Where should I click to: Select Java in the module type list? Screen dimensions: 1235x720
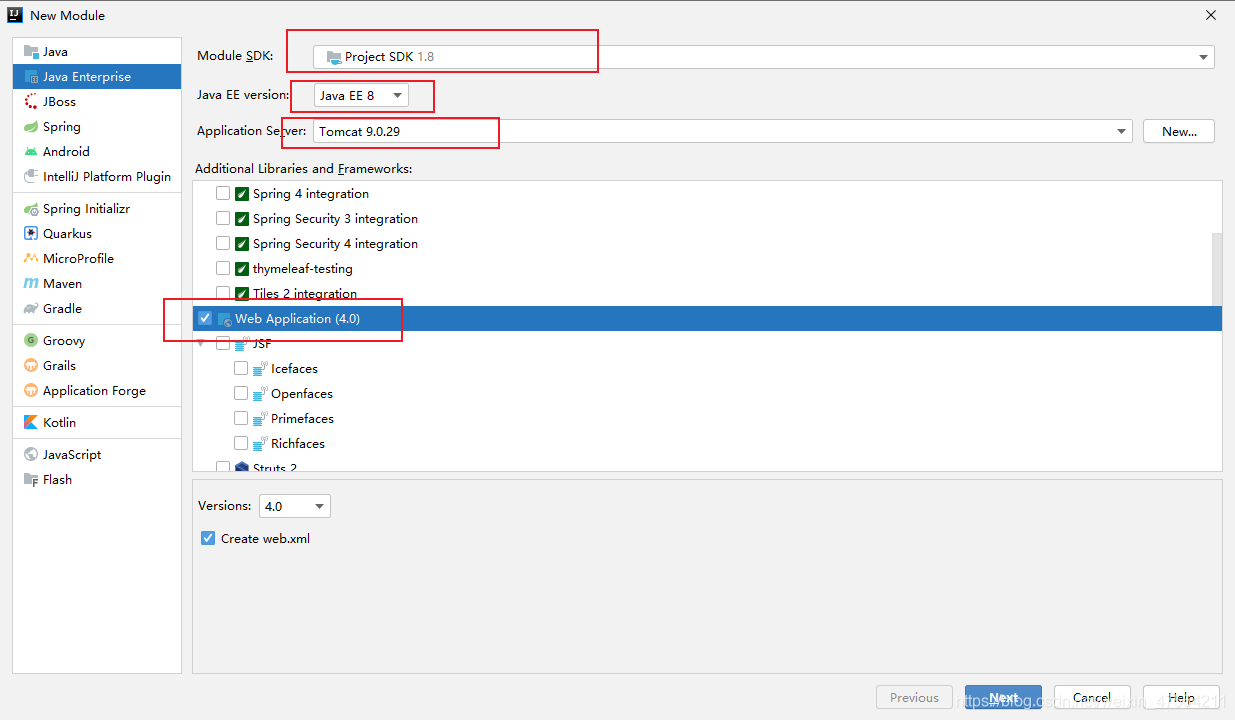point(97,51)
